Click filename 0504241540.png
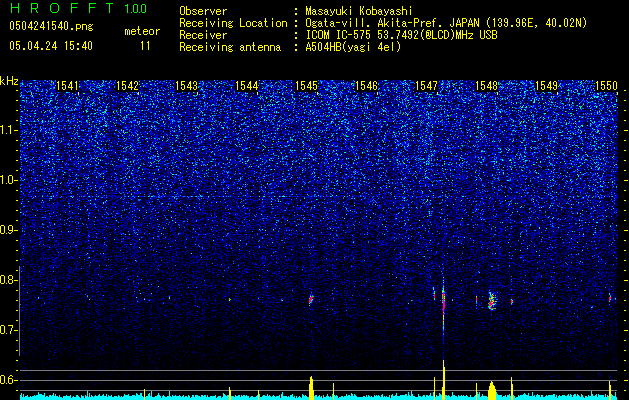 click(51, 26)
